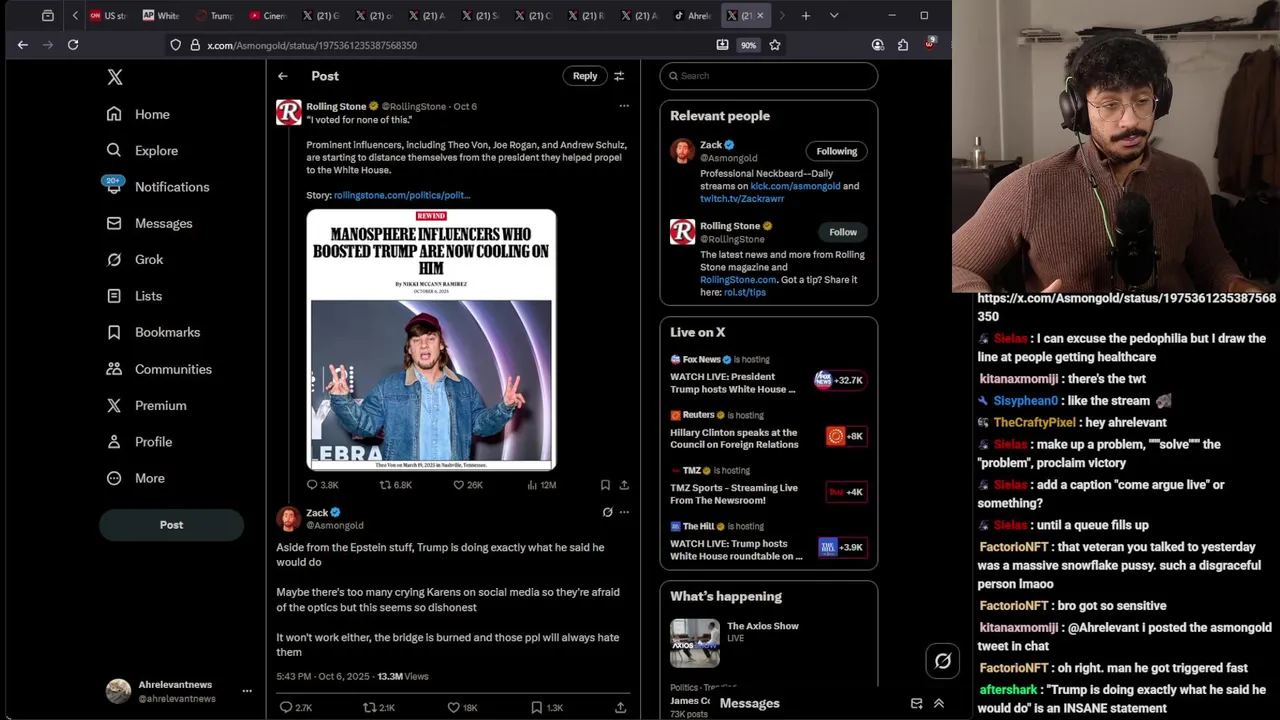This screenshot has width=1280, height=720.
Task: Open more options for Rolling Stone post
Action: click(624, 106)
